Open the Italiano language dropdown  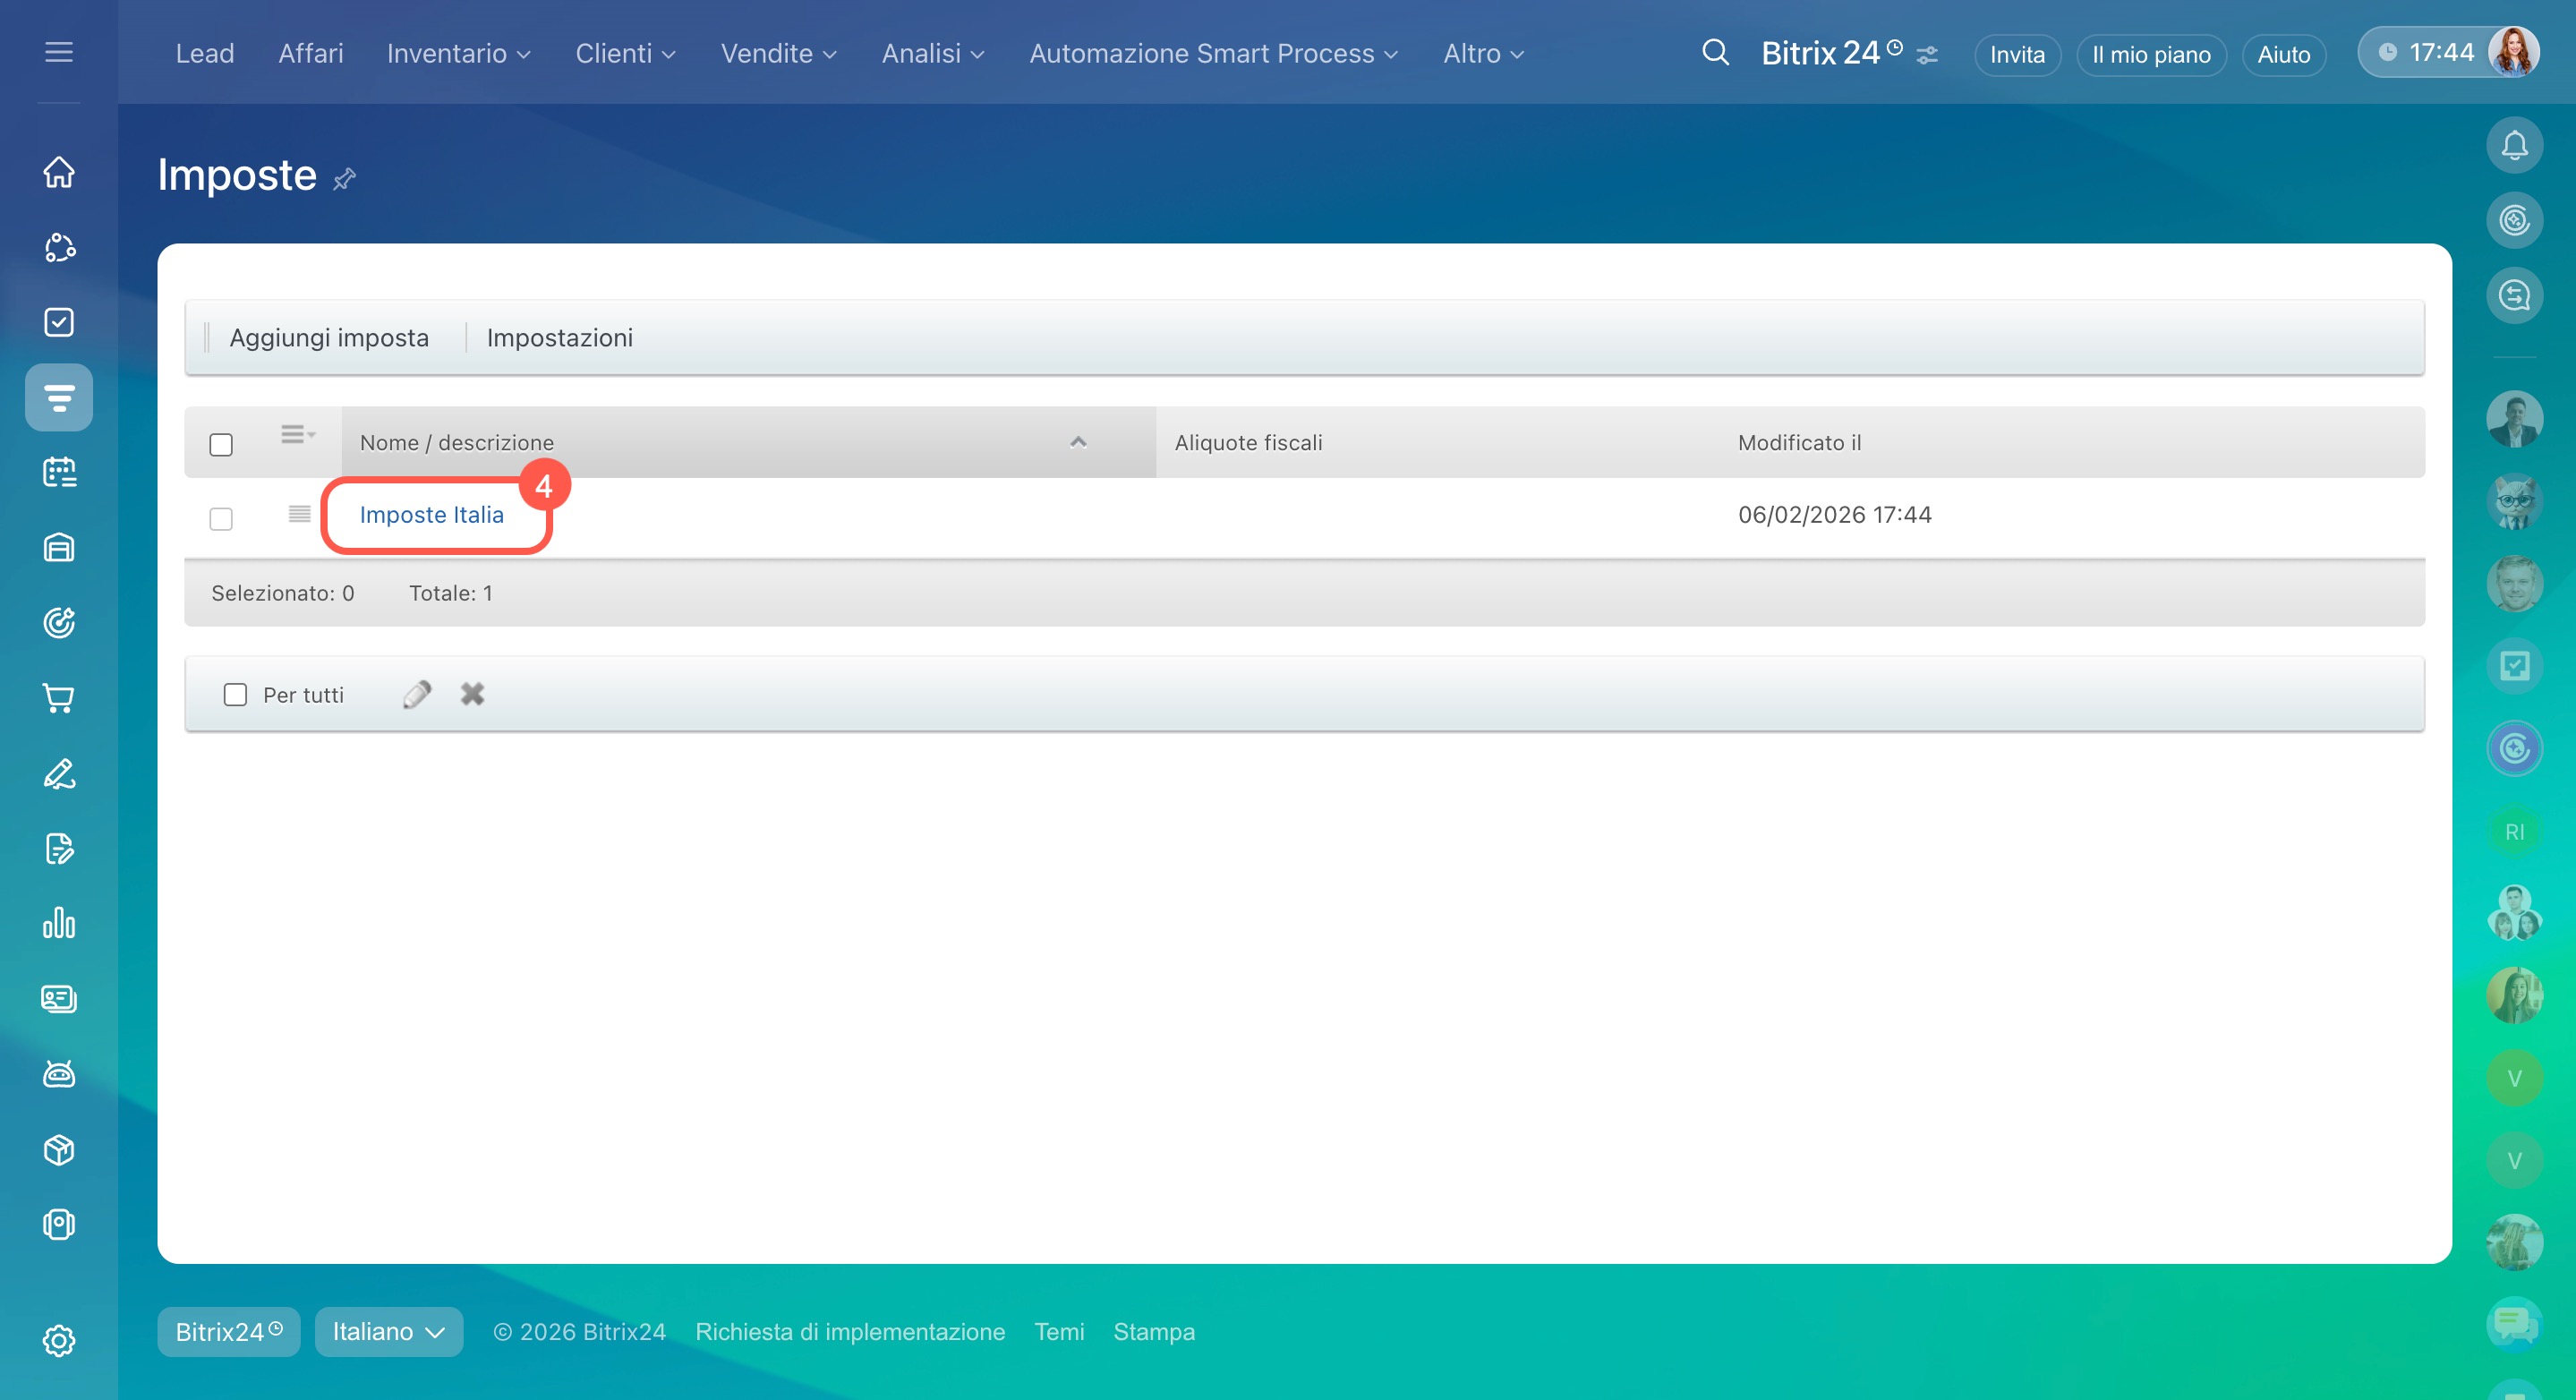[388, 1331]
